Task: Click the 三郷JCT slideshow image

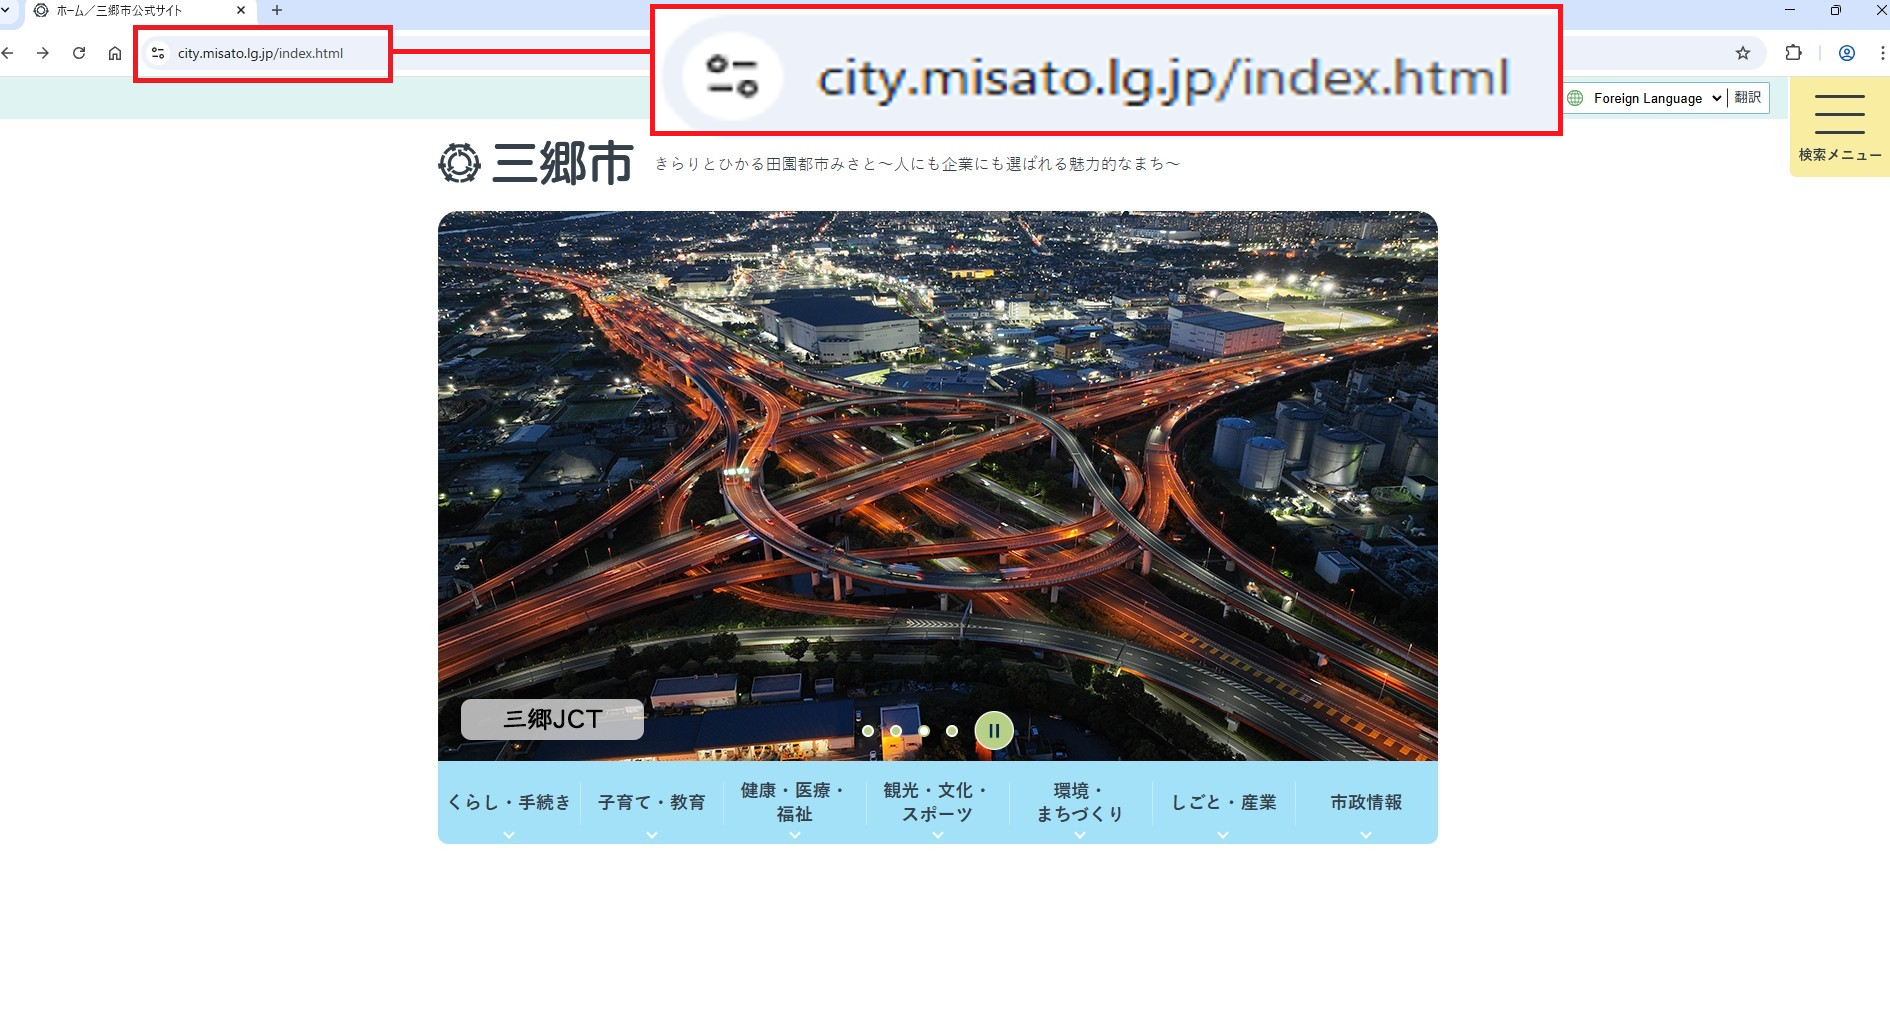Action: click(x=938, y=486)
